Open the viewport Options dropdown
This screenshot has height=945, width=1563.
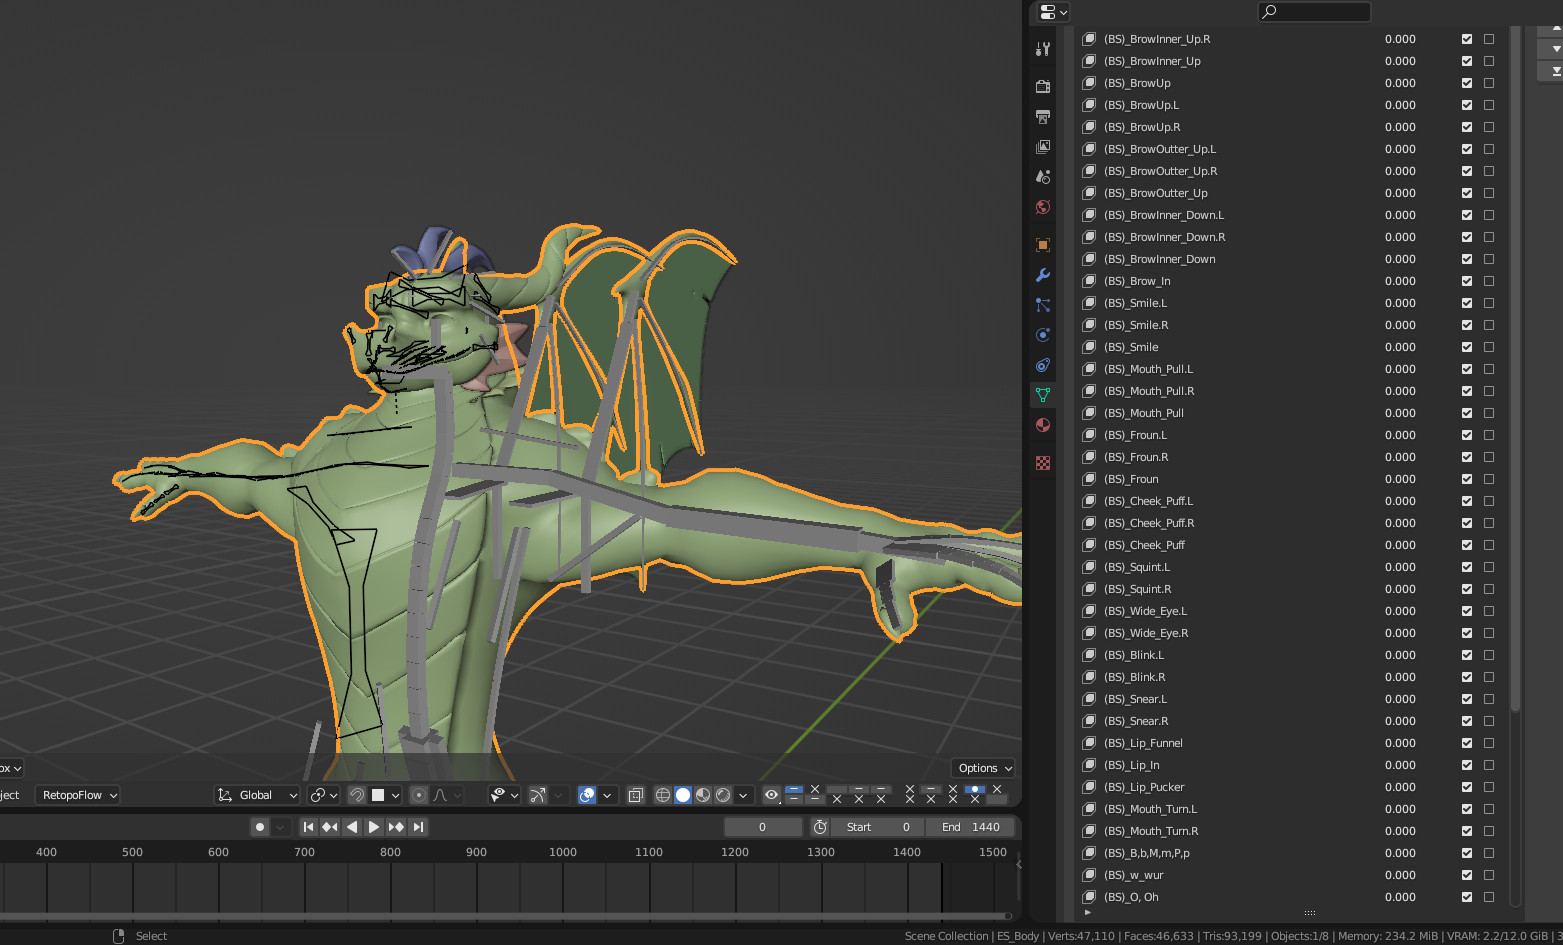coord(984,768)
